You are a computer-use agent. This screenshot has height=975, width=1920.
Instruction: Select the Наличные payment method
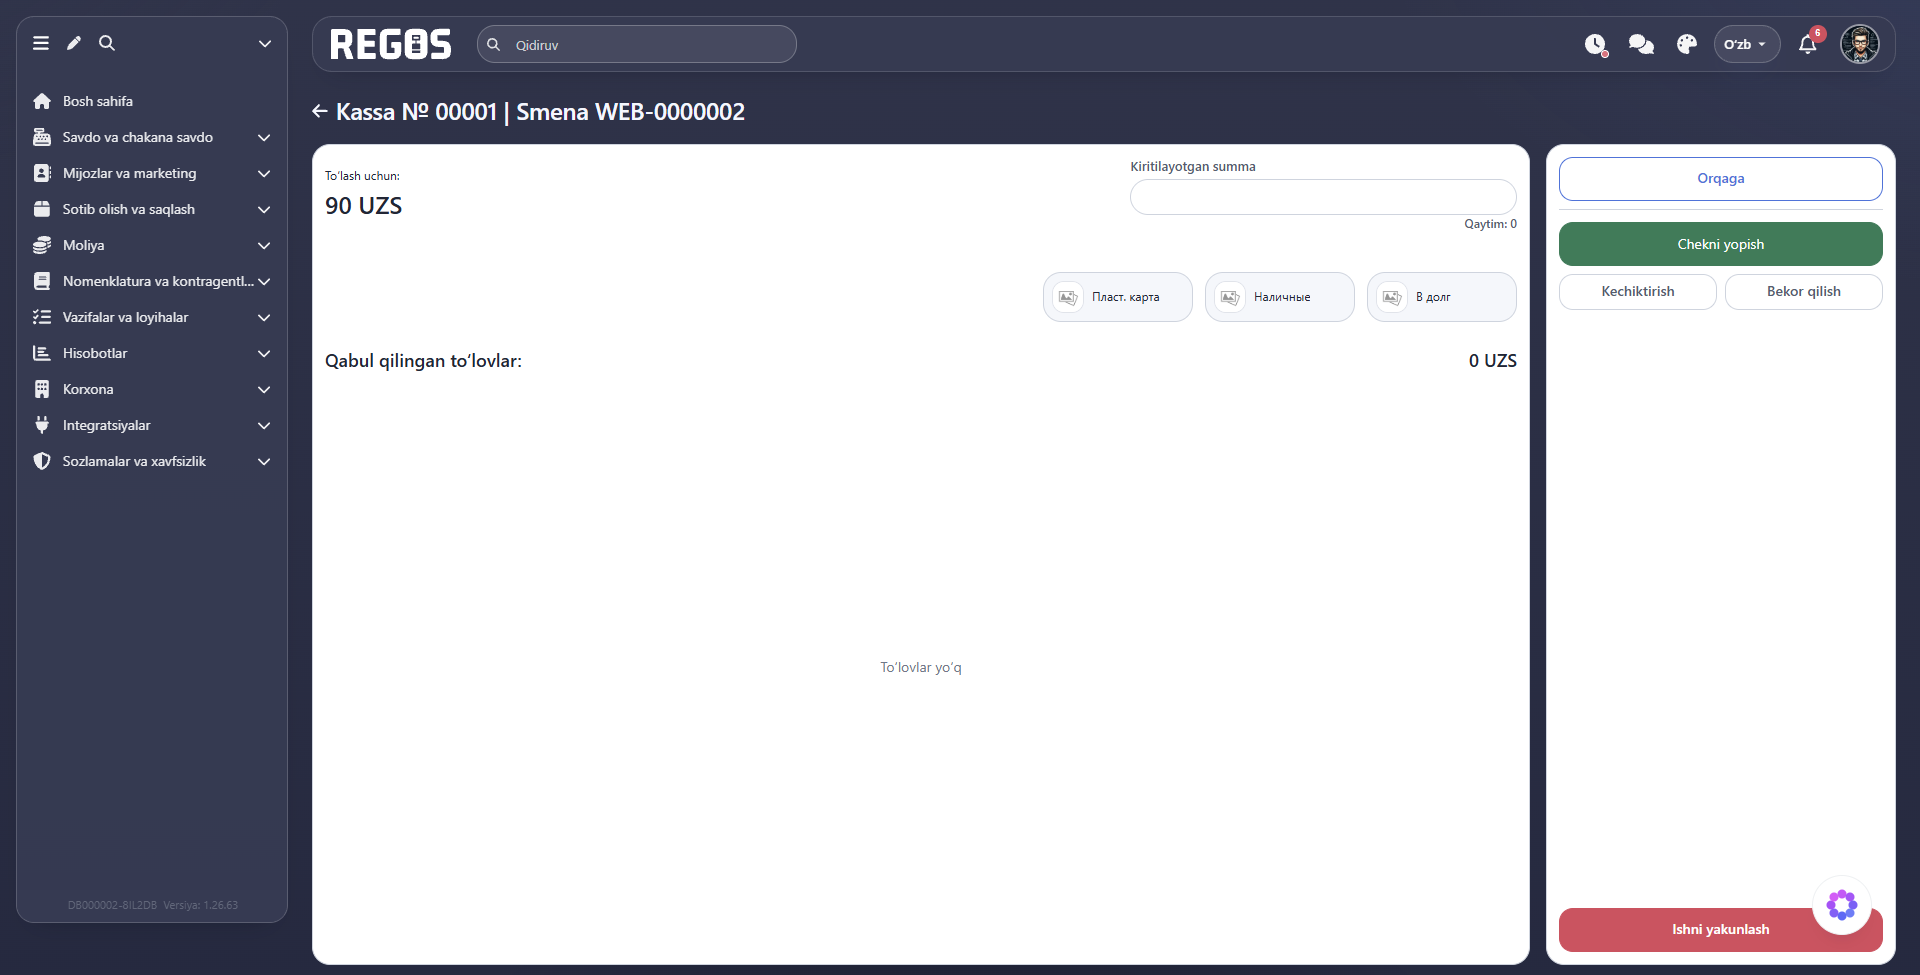1279,297
